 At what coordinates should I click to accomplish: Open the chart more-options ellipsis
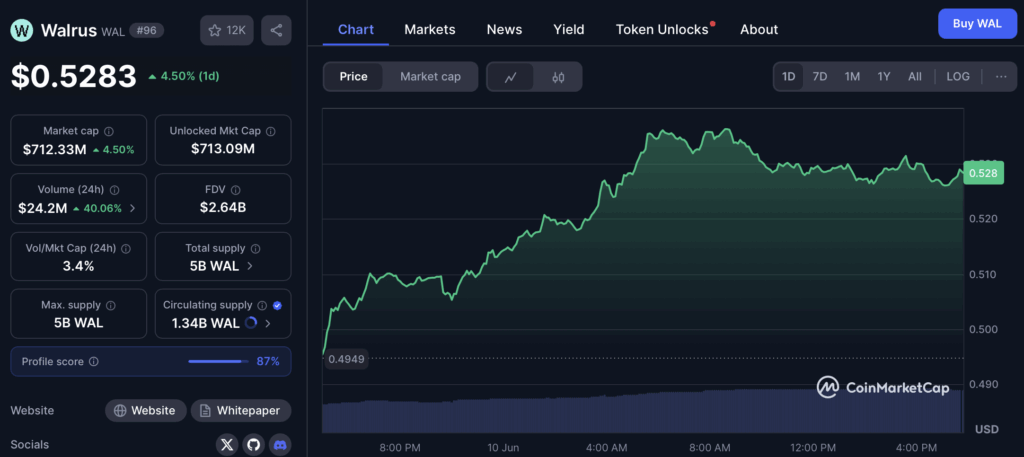pos(1001,76)
